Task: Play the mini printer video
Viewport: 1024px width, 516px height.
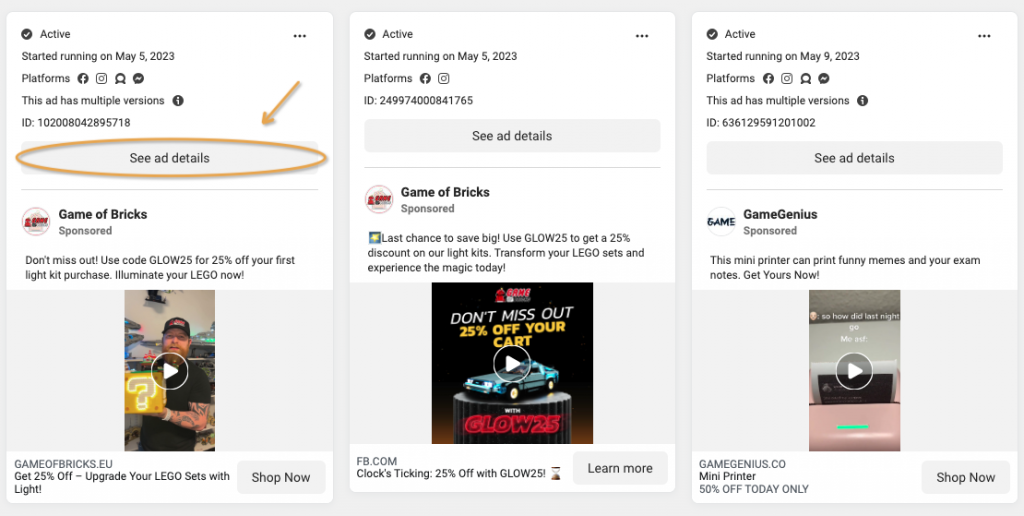Action: click(x=854, y=372)
